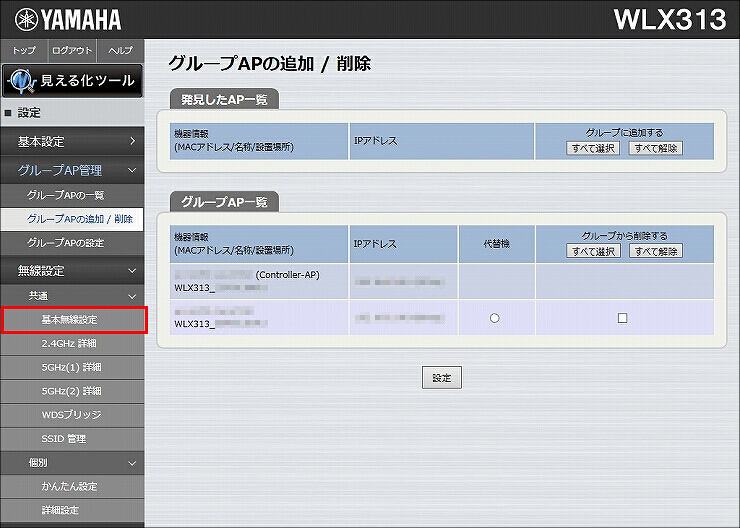Image resolution: width=740 pixels, height=528 pixels.
Task: Click すべて解除 under グループから削除する
Action: click(656, 251)
